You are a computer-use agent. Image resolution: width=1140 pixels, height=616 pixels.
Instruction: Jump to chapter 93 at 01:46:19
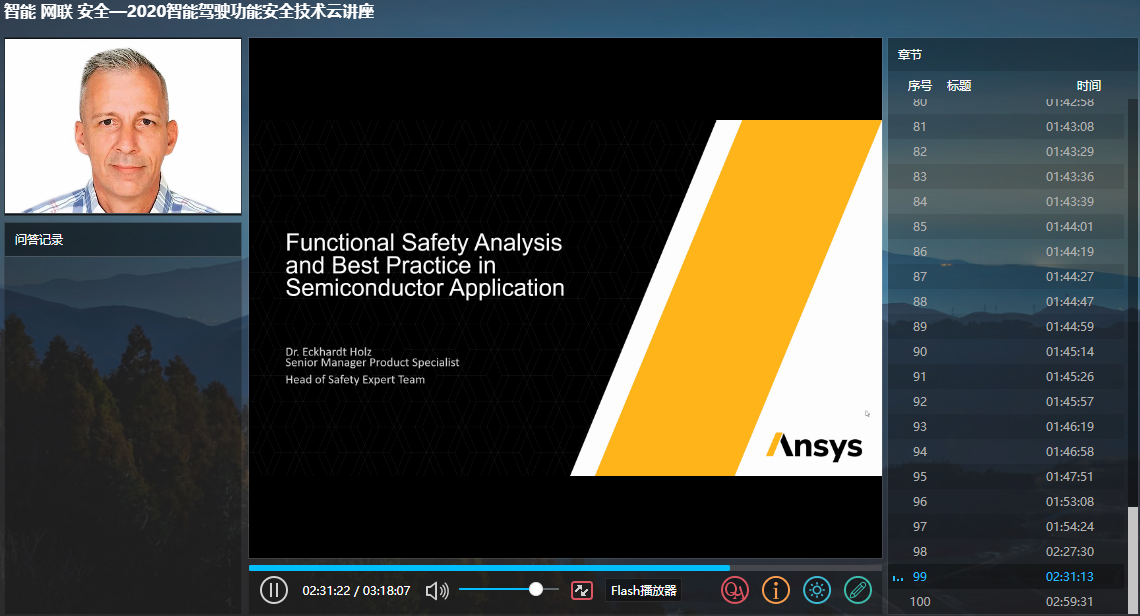[x=1007, y=426]
